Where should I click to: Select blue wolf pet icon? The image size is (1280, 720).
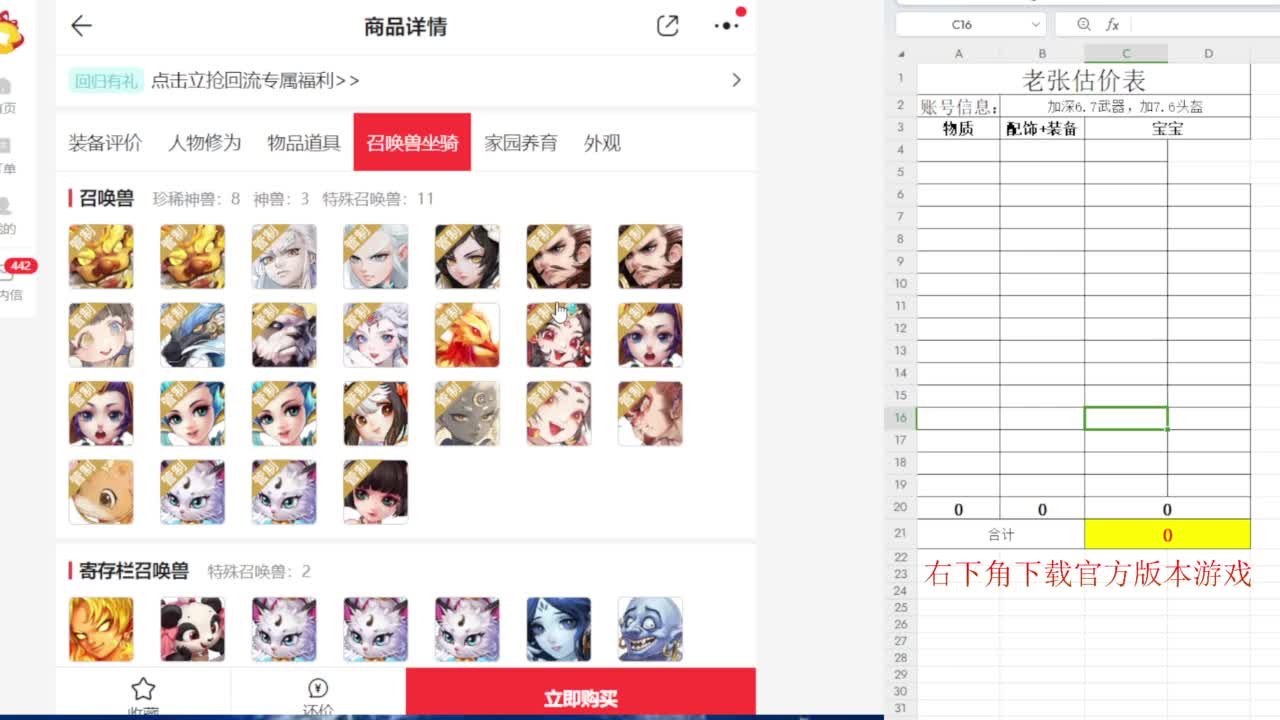192,335
